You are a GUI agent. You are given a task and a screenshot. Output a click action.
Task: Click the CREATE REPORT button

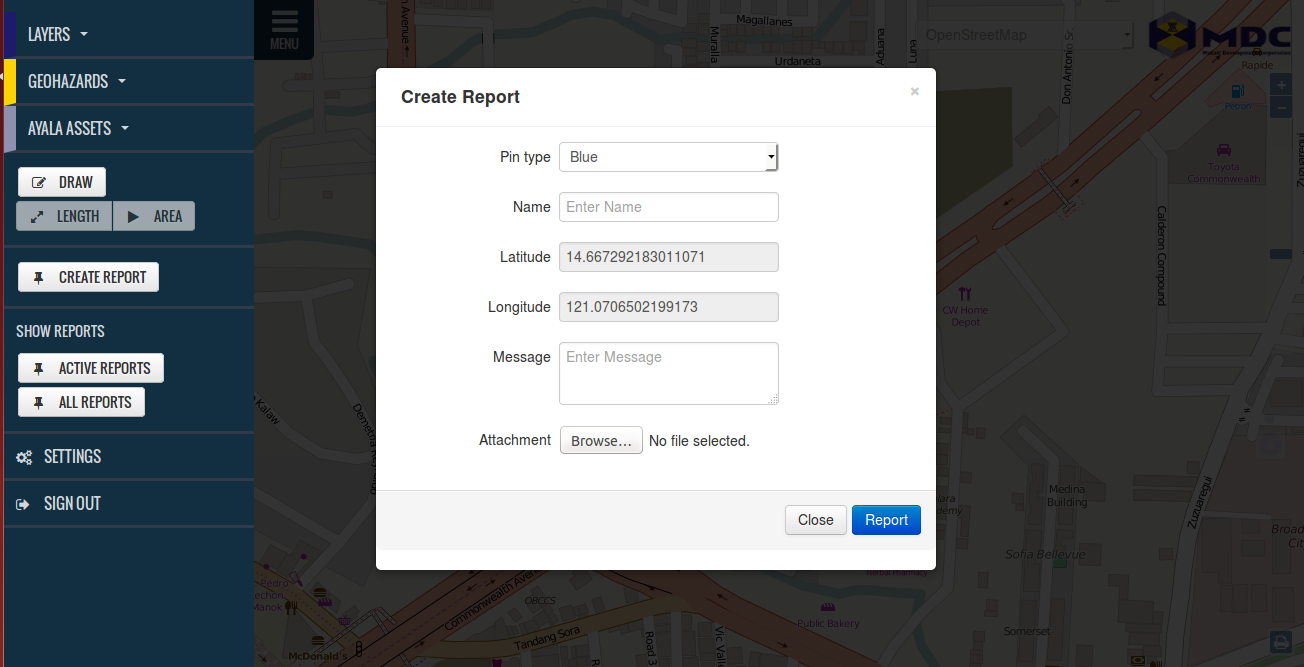click(x=88, y=277)
